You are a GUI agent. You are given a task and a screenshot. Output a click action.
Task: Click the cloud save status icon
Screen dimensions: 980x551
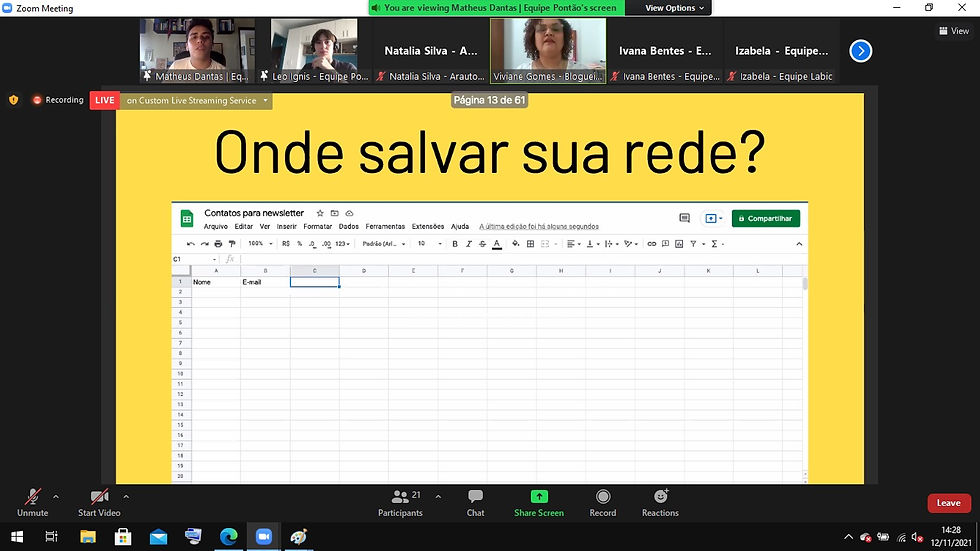(x=349, y=213)
